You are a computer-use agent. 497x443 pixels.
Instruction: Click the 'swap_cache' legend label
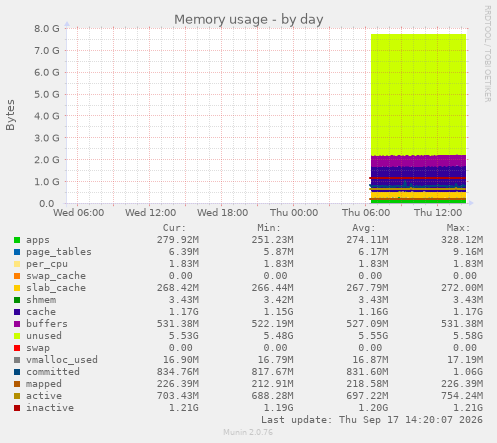[x=56, y=276]
